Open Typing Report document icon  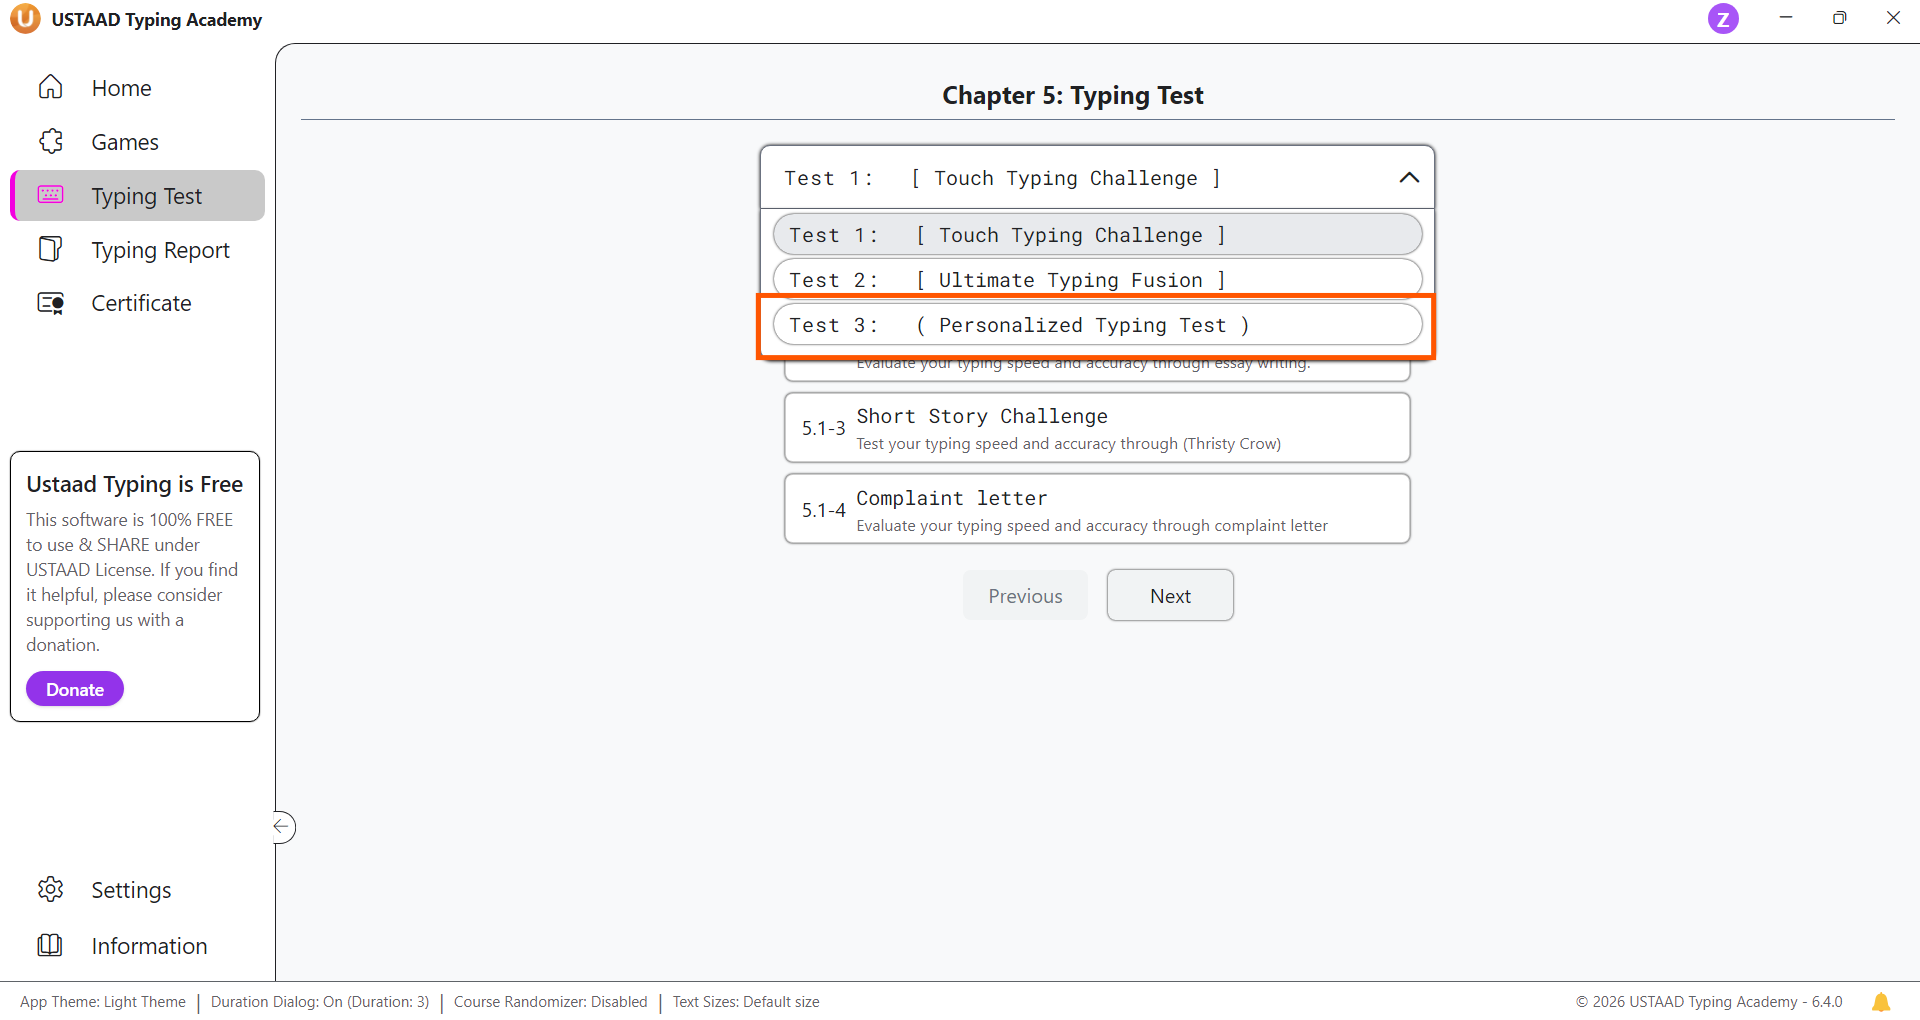click(50, 249)
